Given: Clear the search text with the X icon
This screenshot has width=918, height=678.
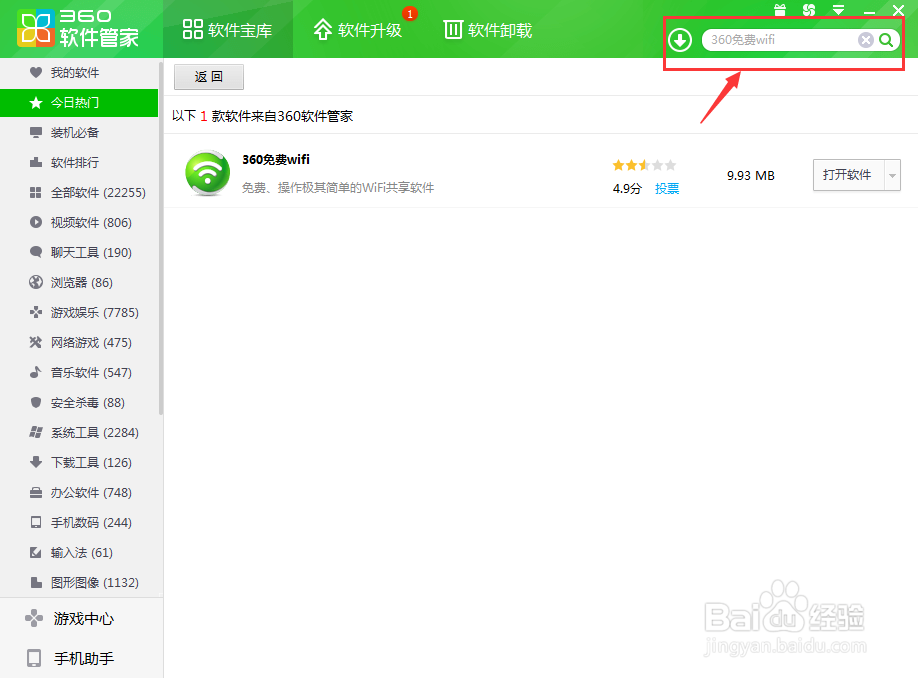Looking at the screenshot, I should 865,40.
